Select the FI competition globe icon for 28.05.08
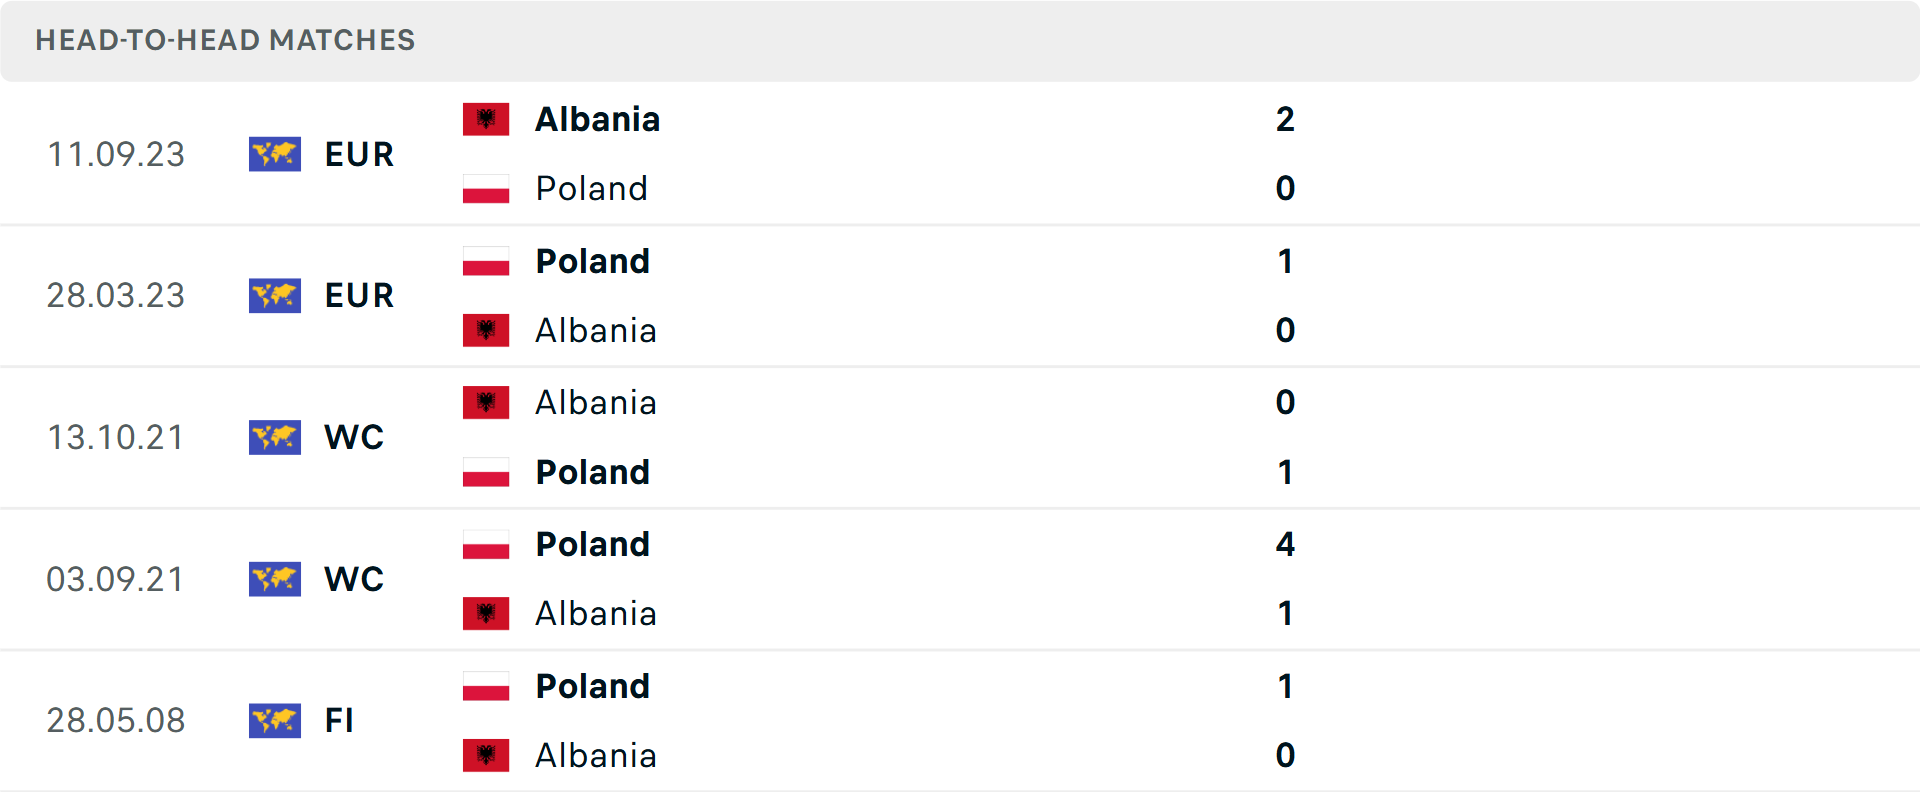Viewport: 1920px width, 792px height. (x=274, y=721)
